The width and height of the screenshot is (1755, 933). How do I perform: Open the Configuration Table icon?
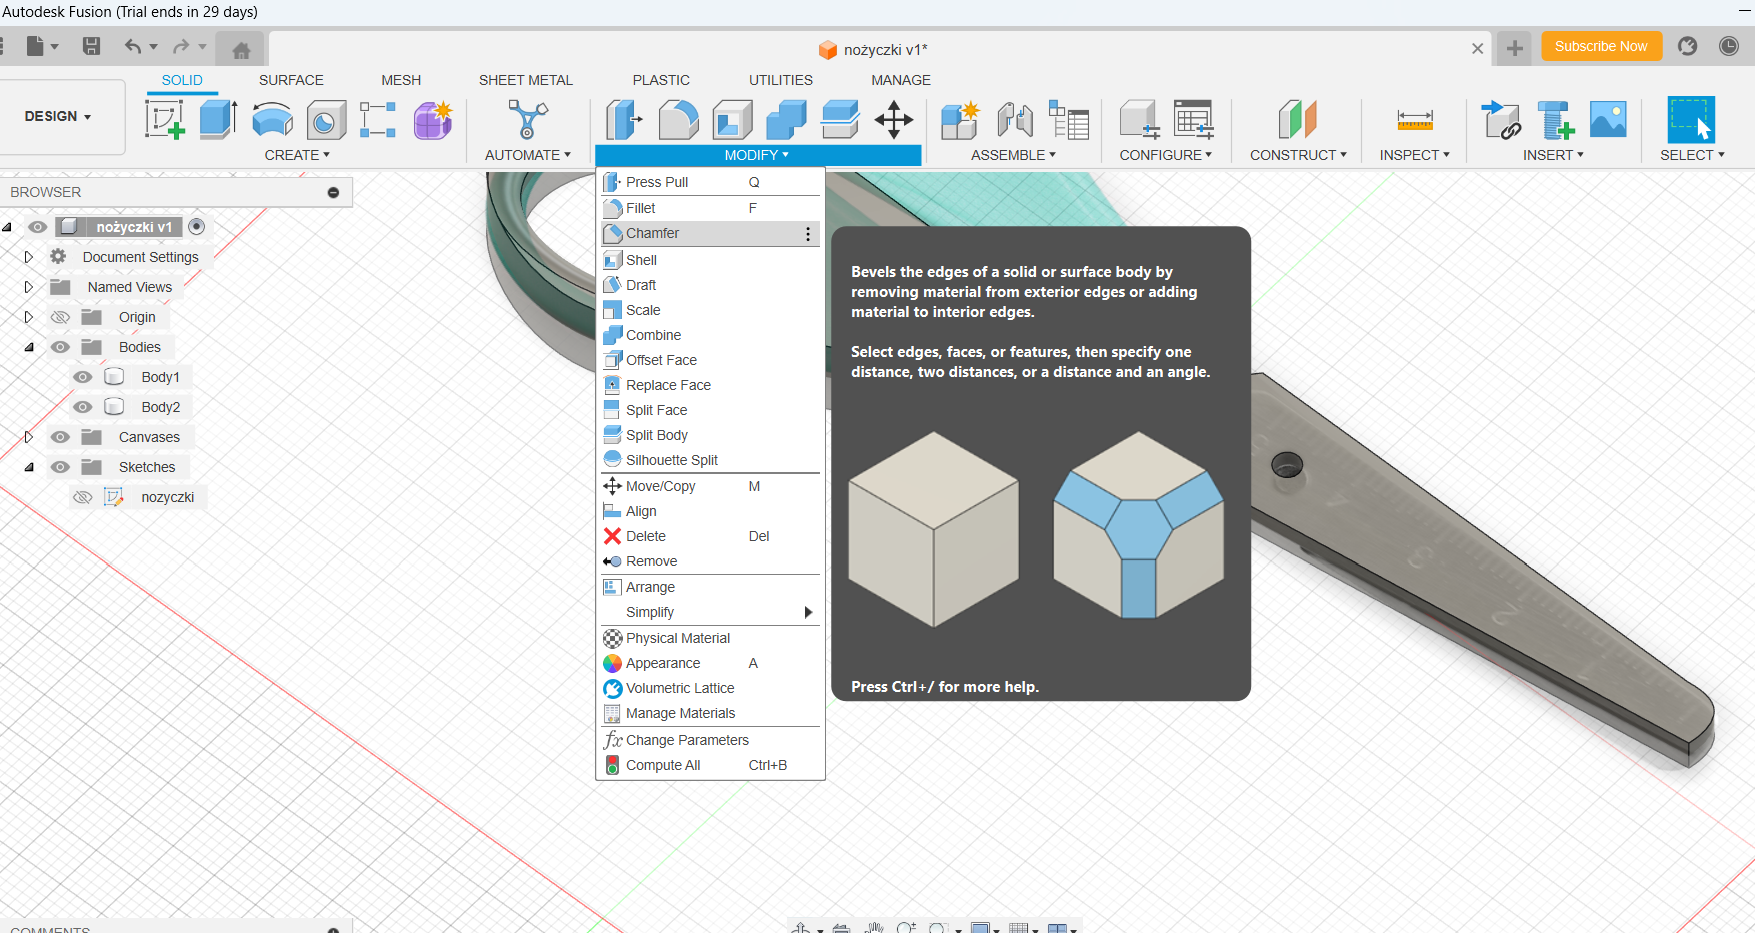(x=1193, y=120)
